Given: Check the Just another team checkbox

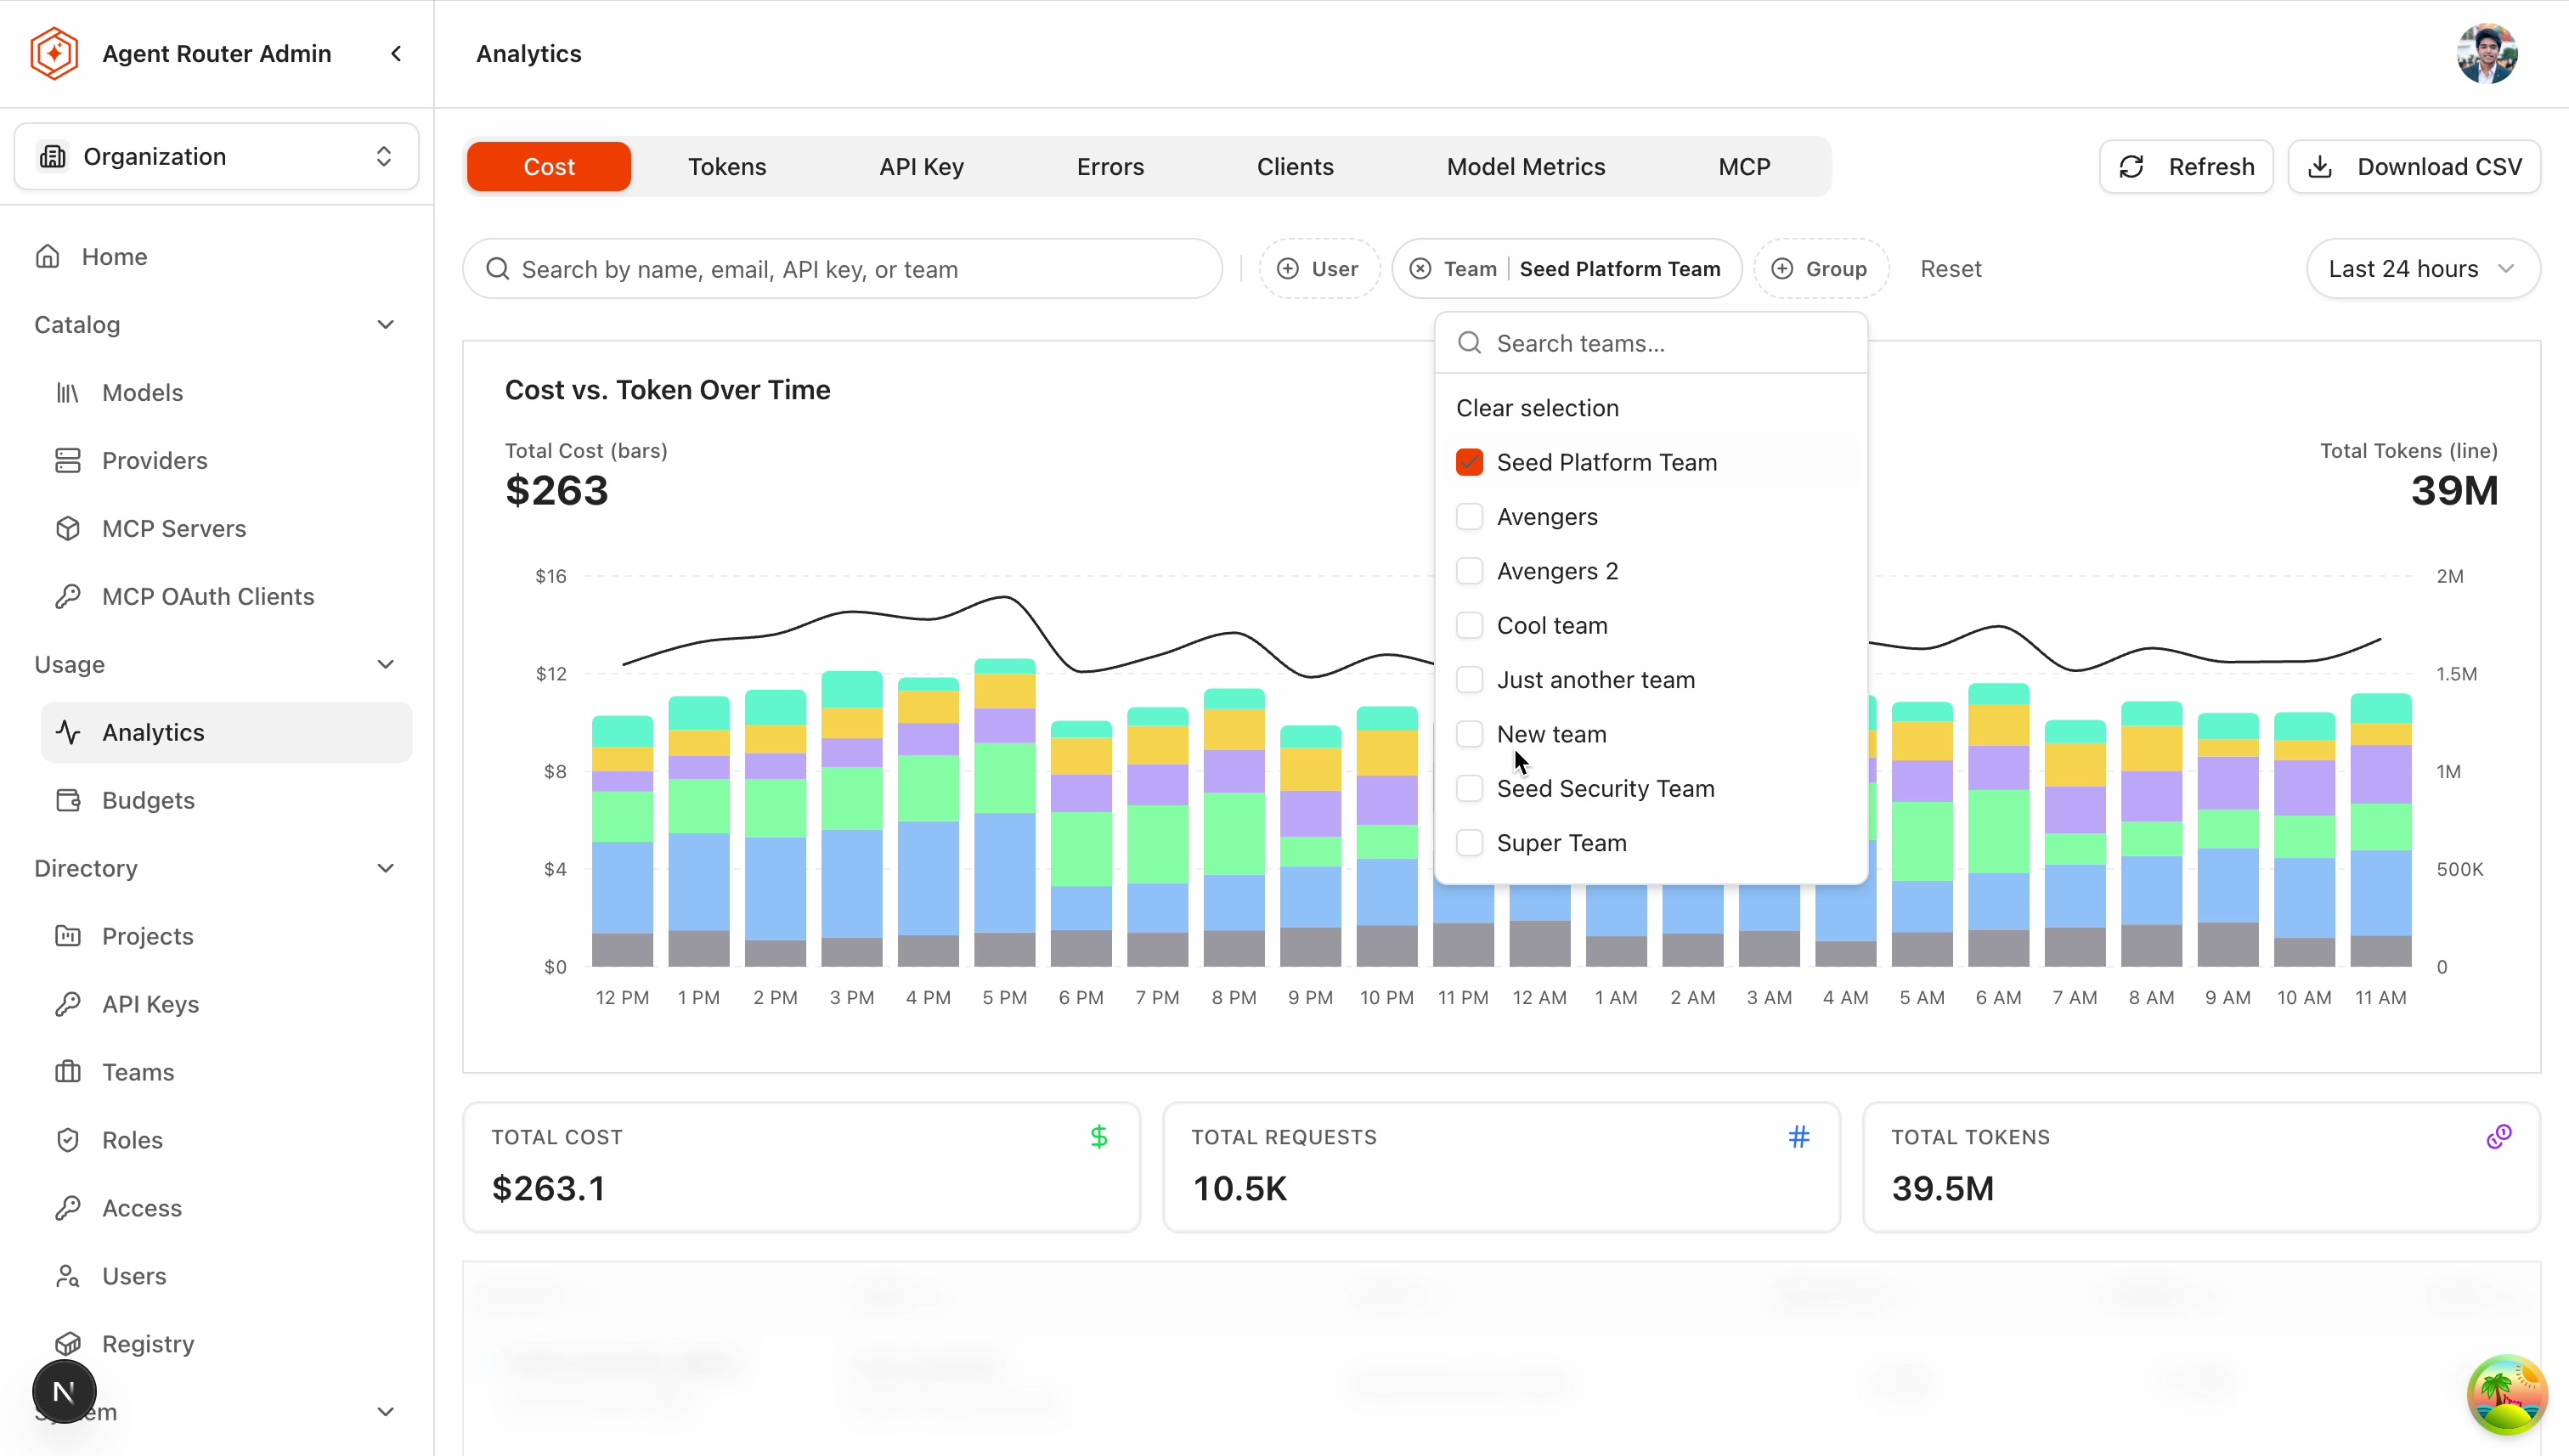Looking at the screenshot, I should pos(1469,680).
